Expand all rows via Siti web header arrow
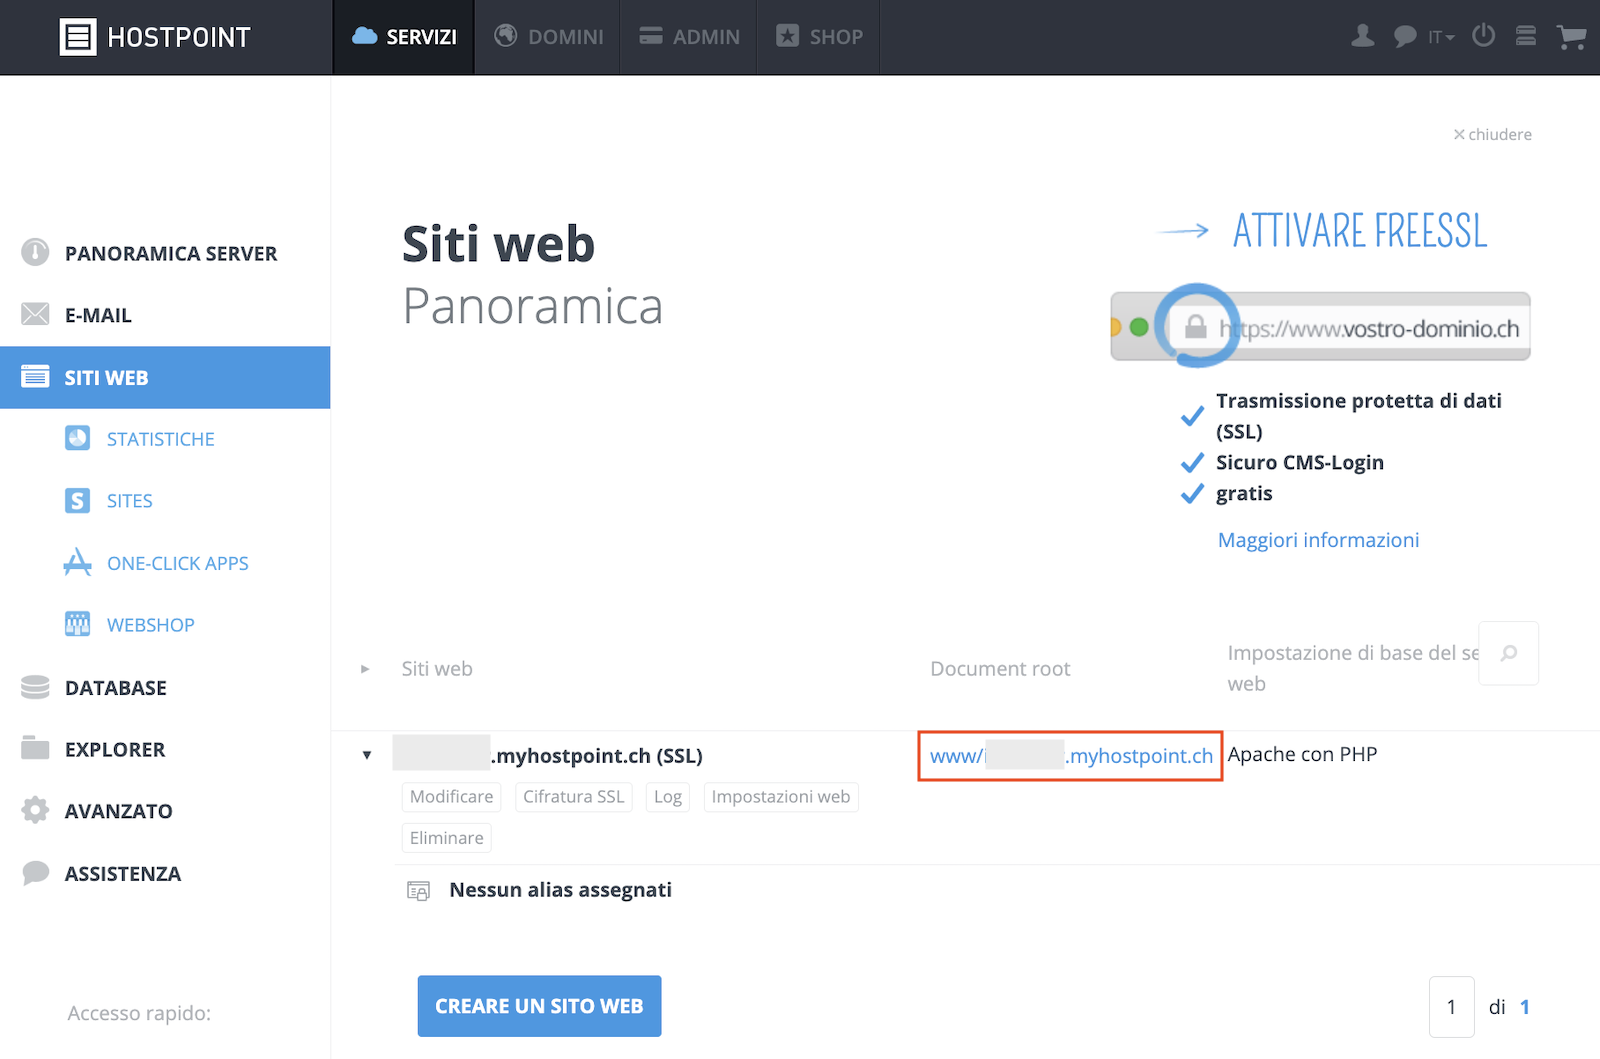 (365, 668)
